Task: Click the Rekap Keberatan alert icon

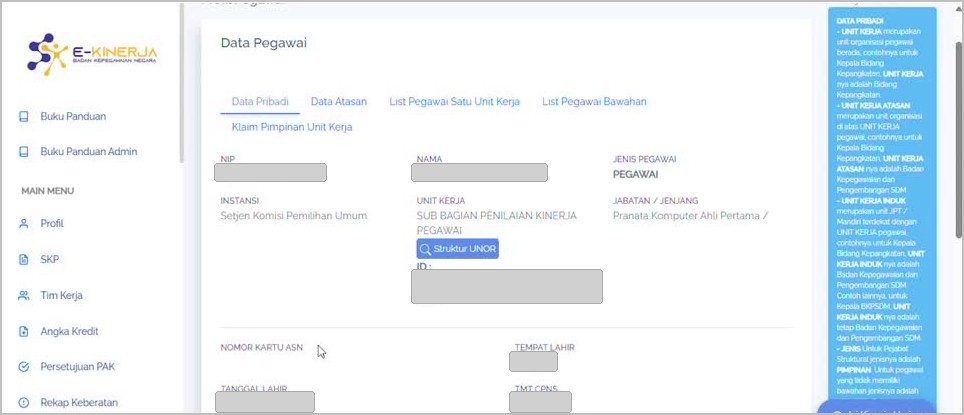Action: click(x=24, y=403)
